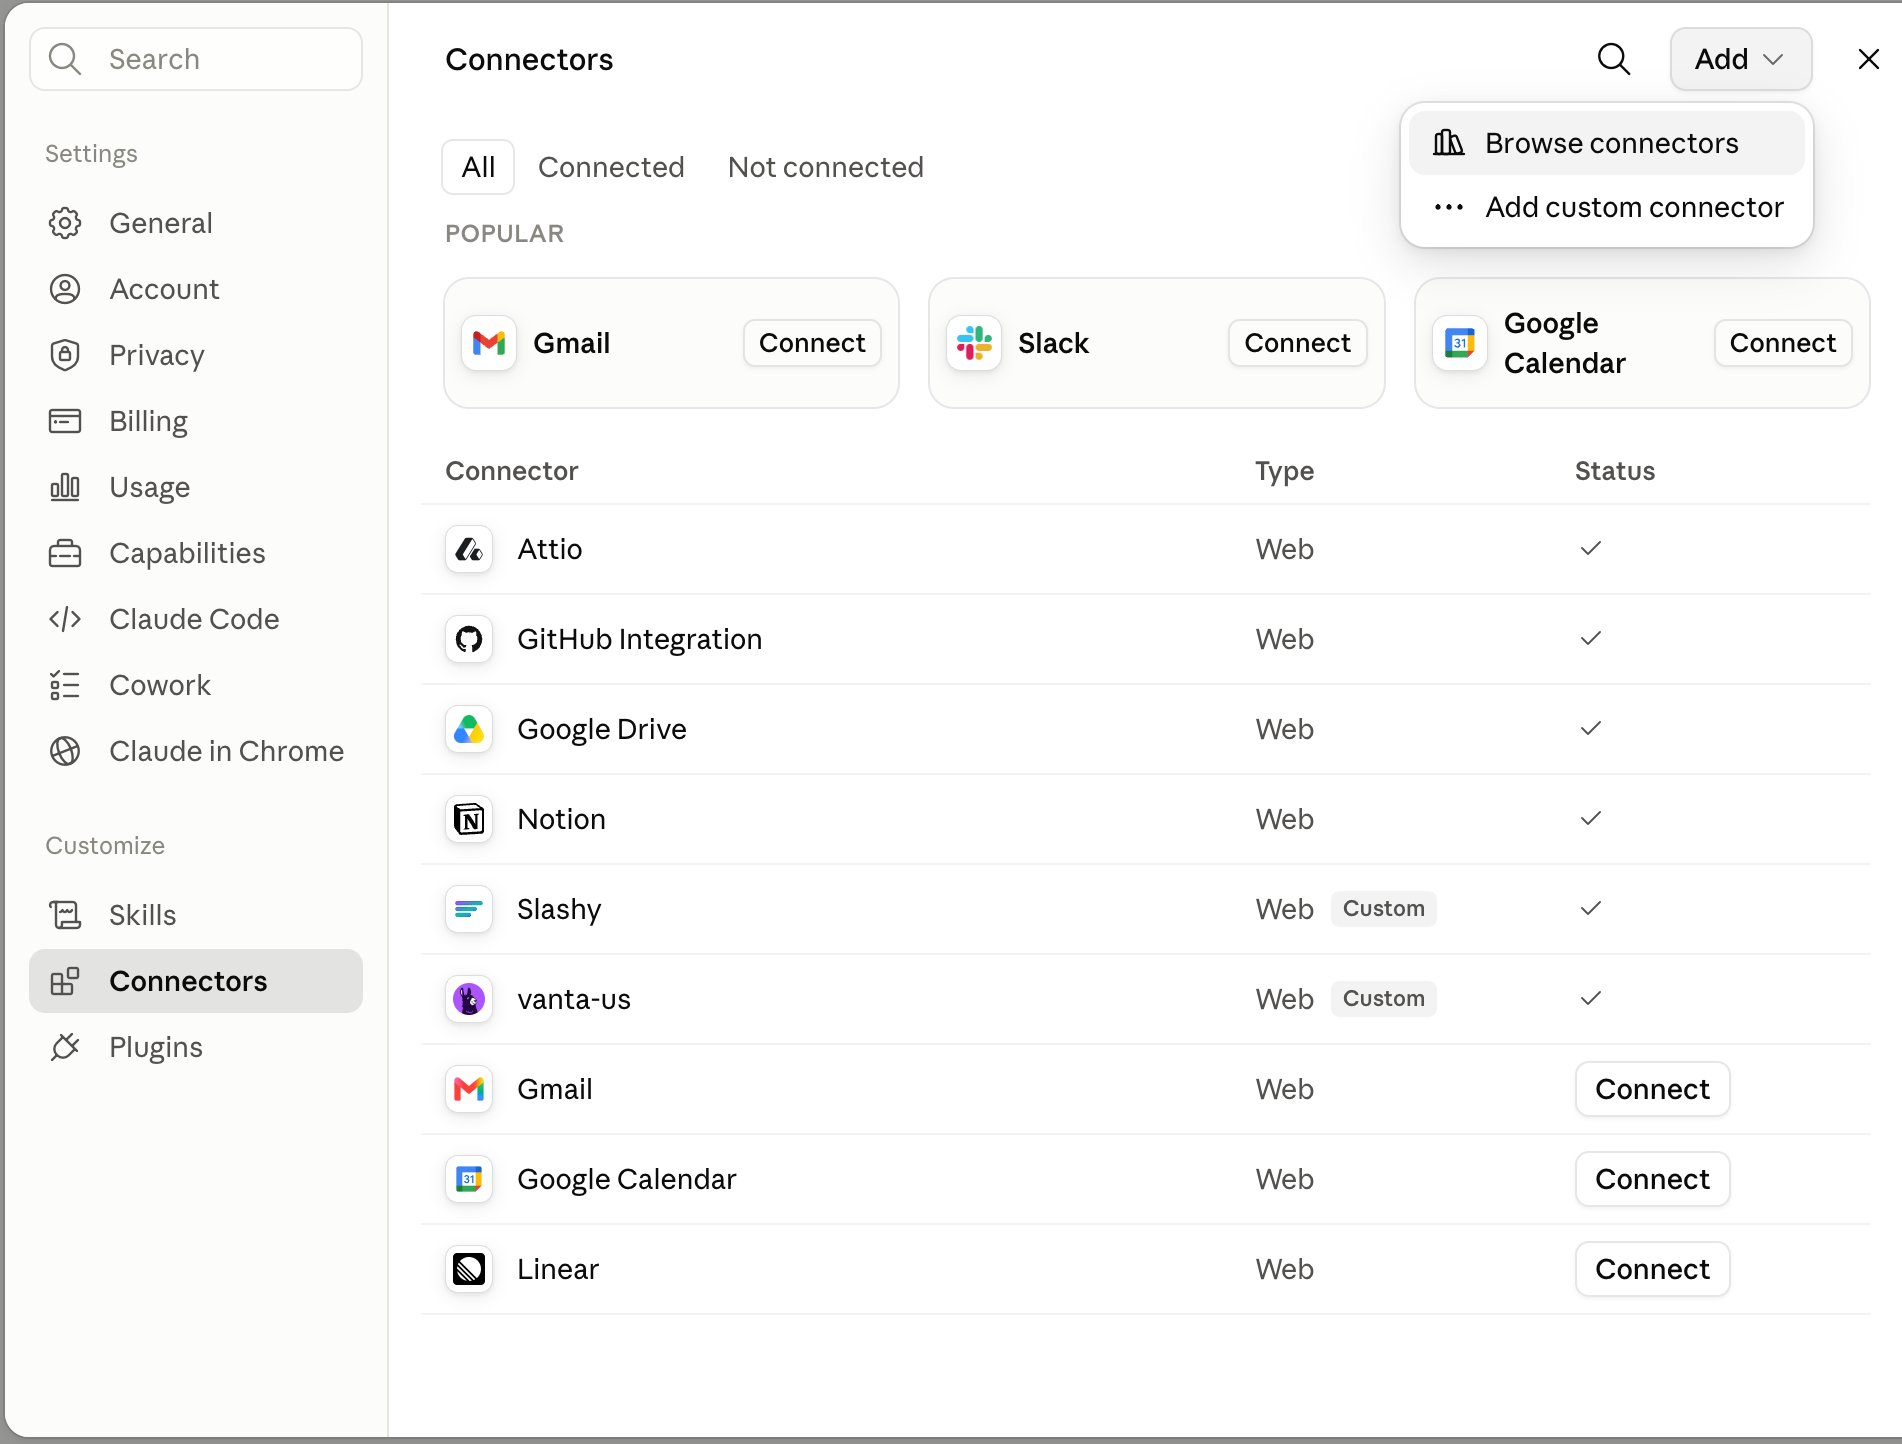This screenshot has width=1902, height=1444.
Task: Click the Connectors blocks icon in sidebar
Action: coord(65,981)
